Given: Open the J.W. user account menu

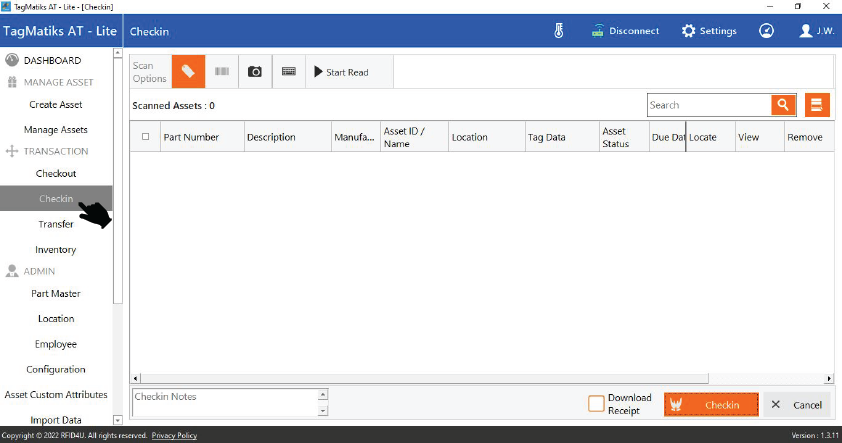Looking at the screenshot, I should (816, 31).
